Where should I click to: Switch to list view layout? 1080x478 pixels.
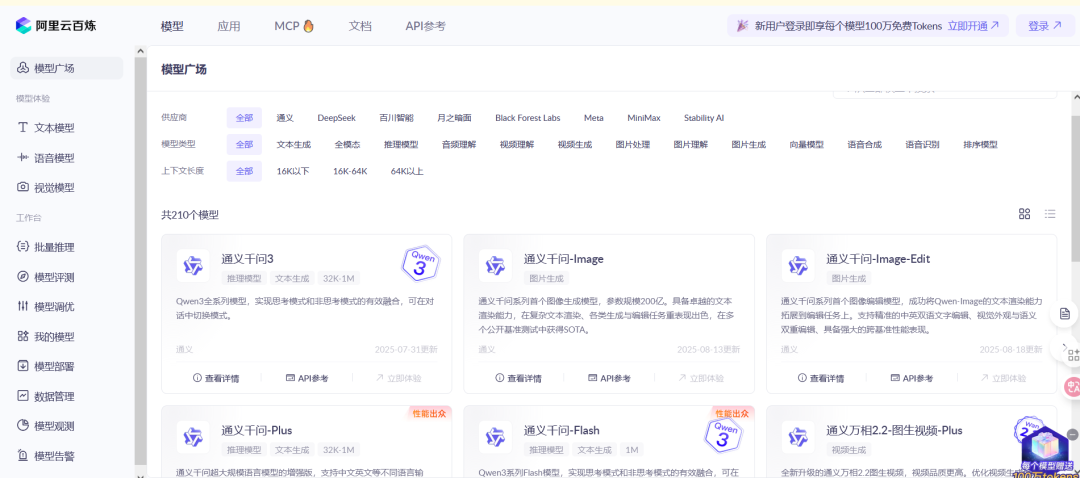[x=1050, y=214]
